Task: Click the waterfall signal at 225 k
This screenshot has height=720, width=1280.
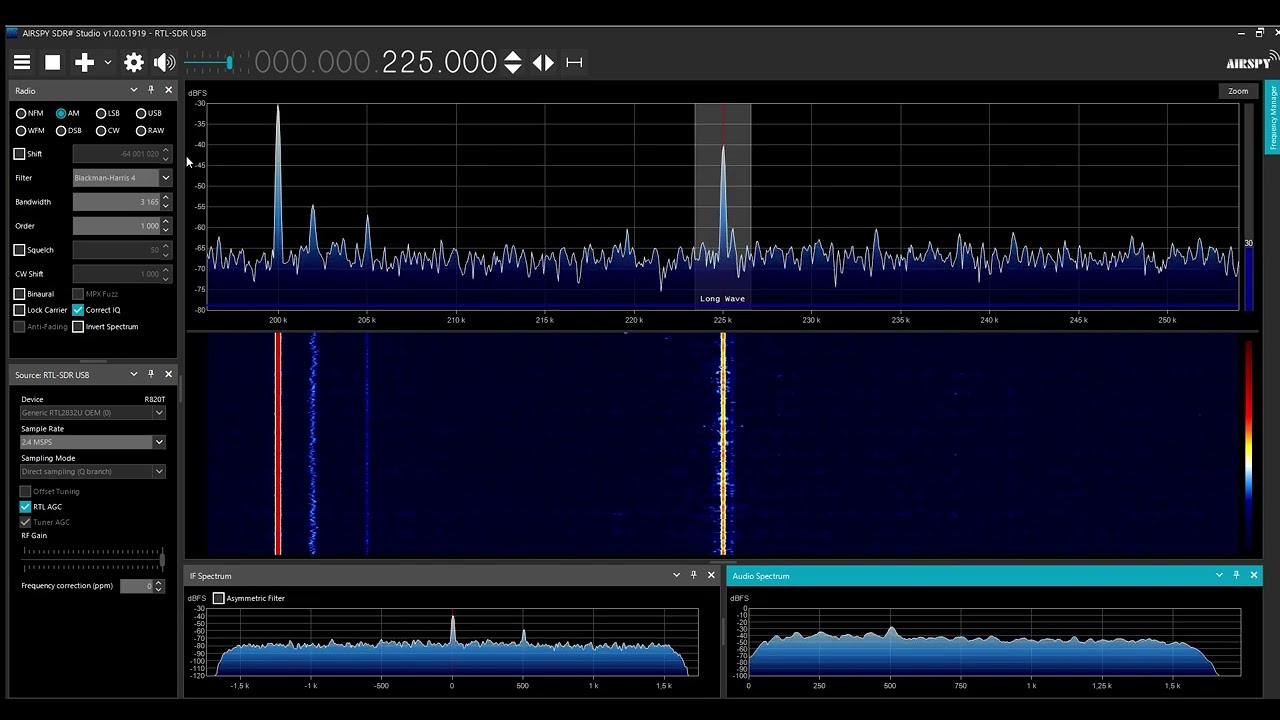Action: click(723, 445)
